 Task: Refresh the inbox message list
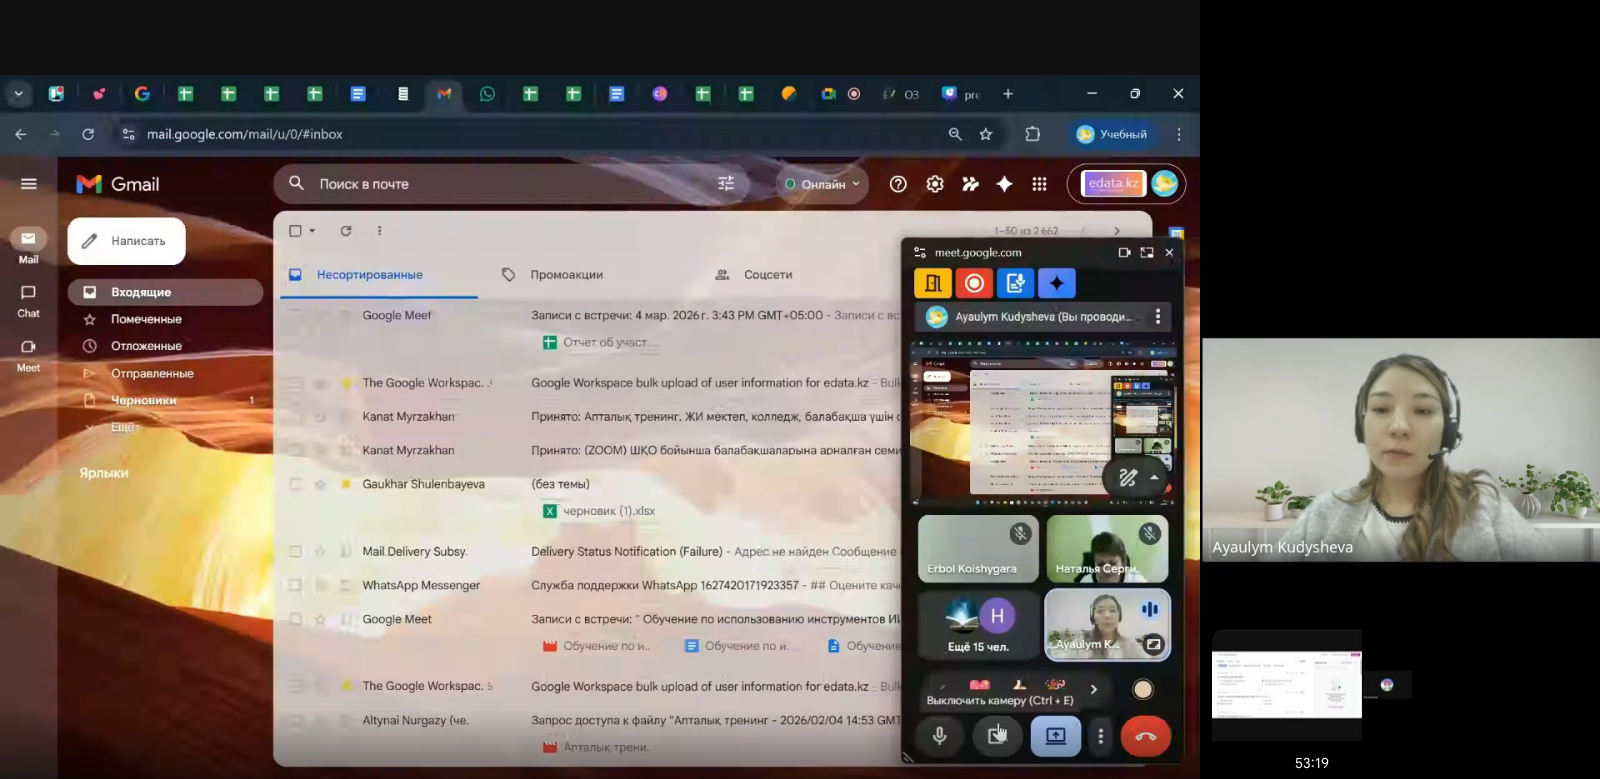(x=346, y=231)
